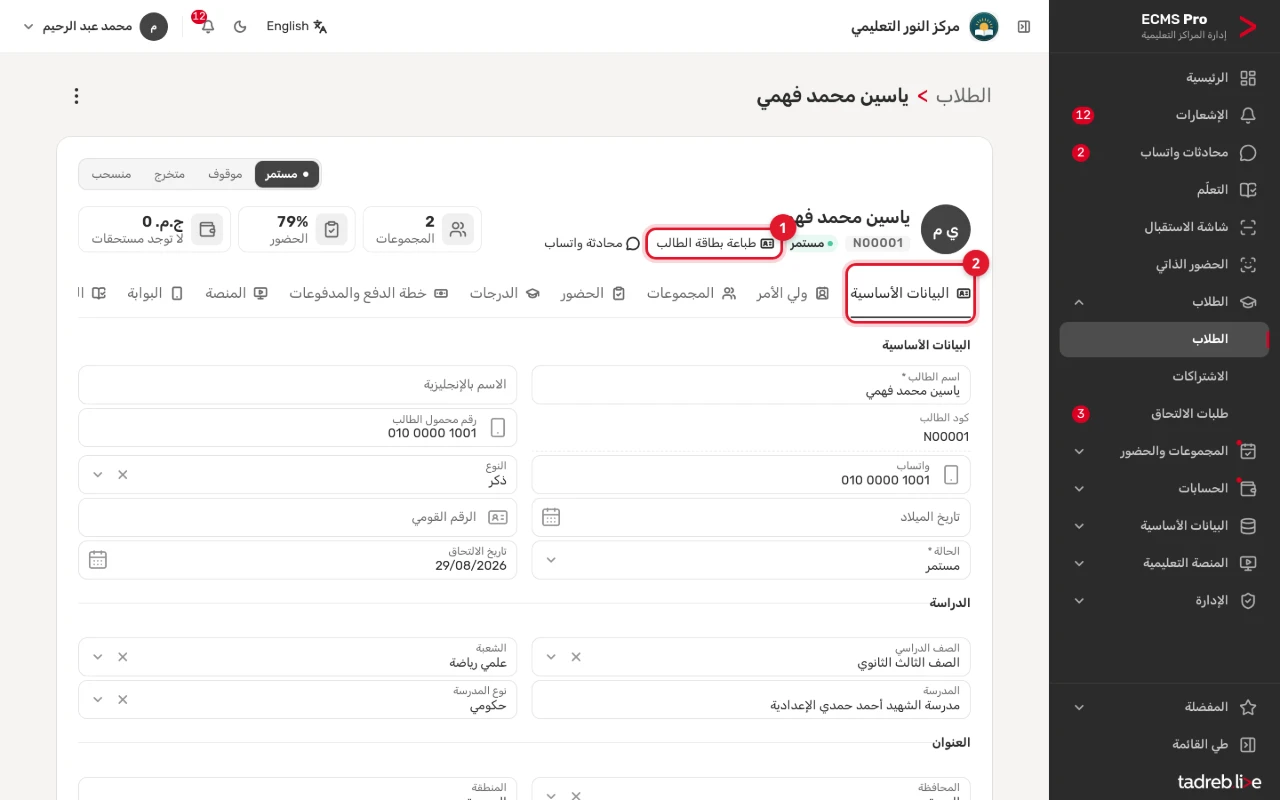The height and width of the screenshot is (800, 1280).
Task: Toggle dark mode moon icon
Action: point(240,26)
